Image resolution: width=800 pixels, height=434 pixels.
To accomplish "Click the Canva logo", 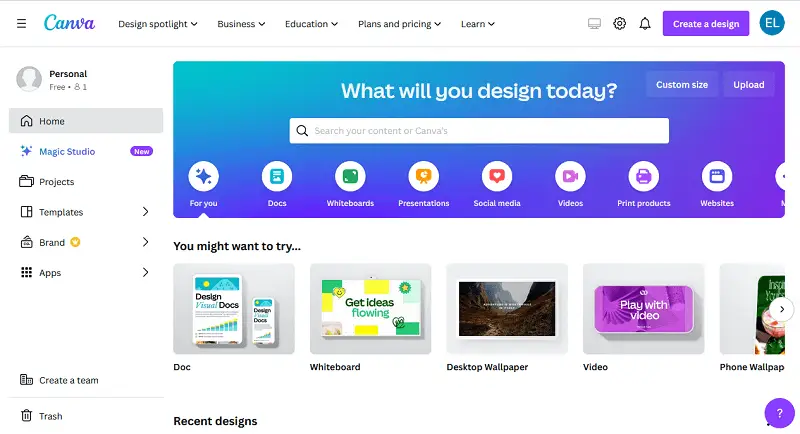I will [x=69, y=22].
